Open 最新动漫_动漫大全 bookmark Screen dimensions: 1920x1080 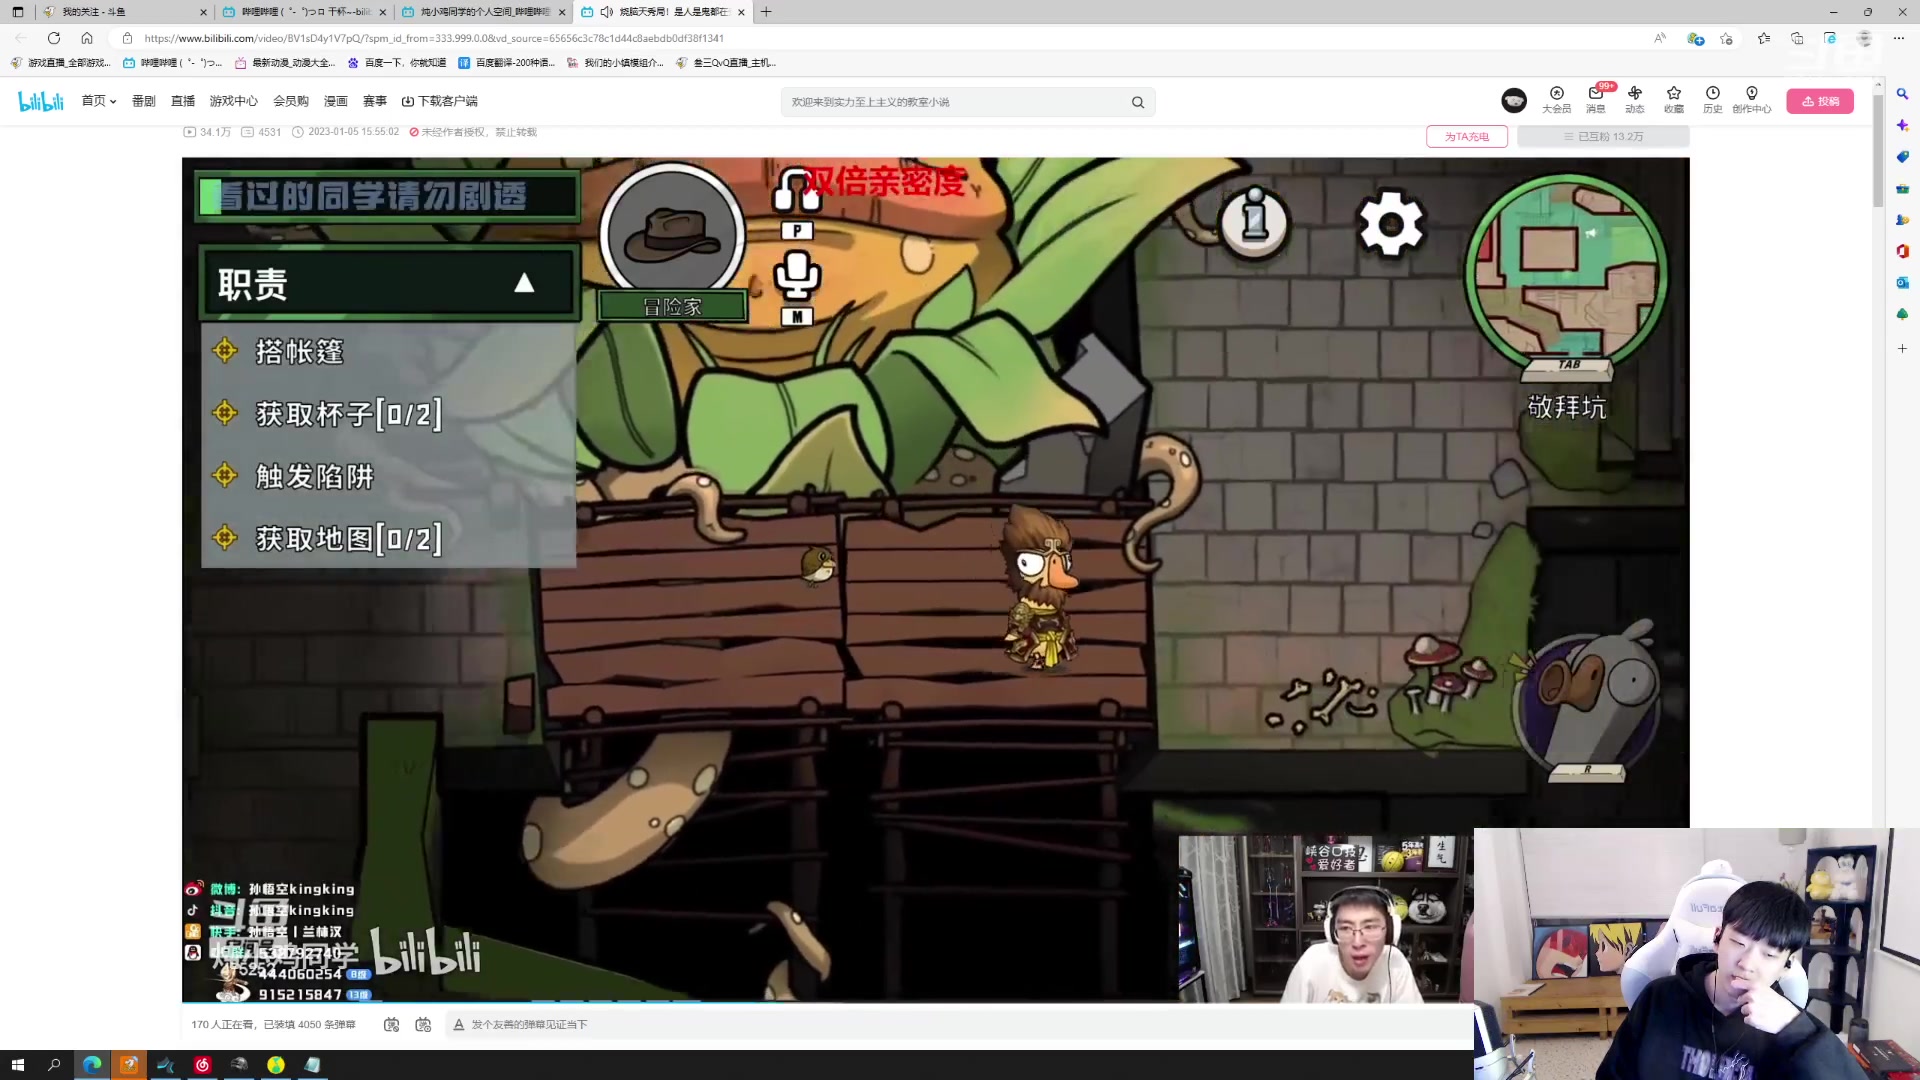coord(284,63)
